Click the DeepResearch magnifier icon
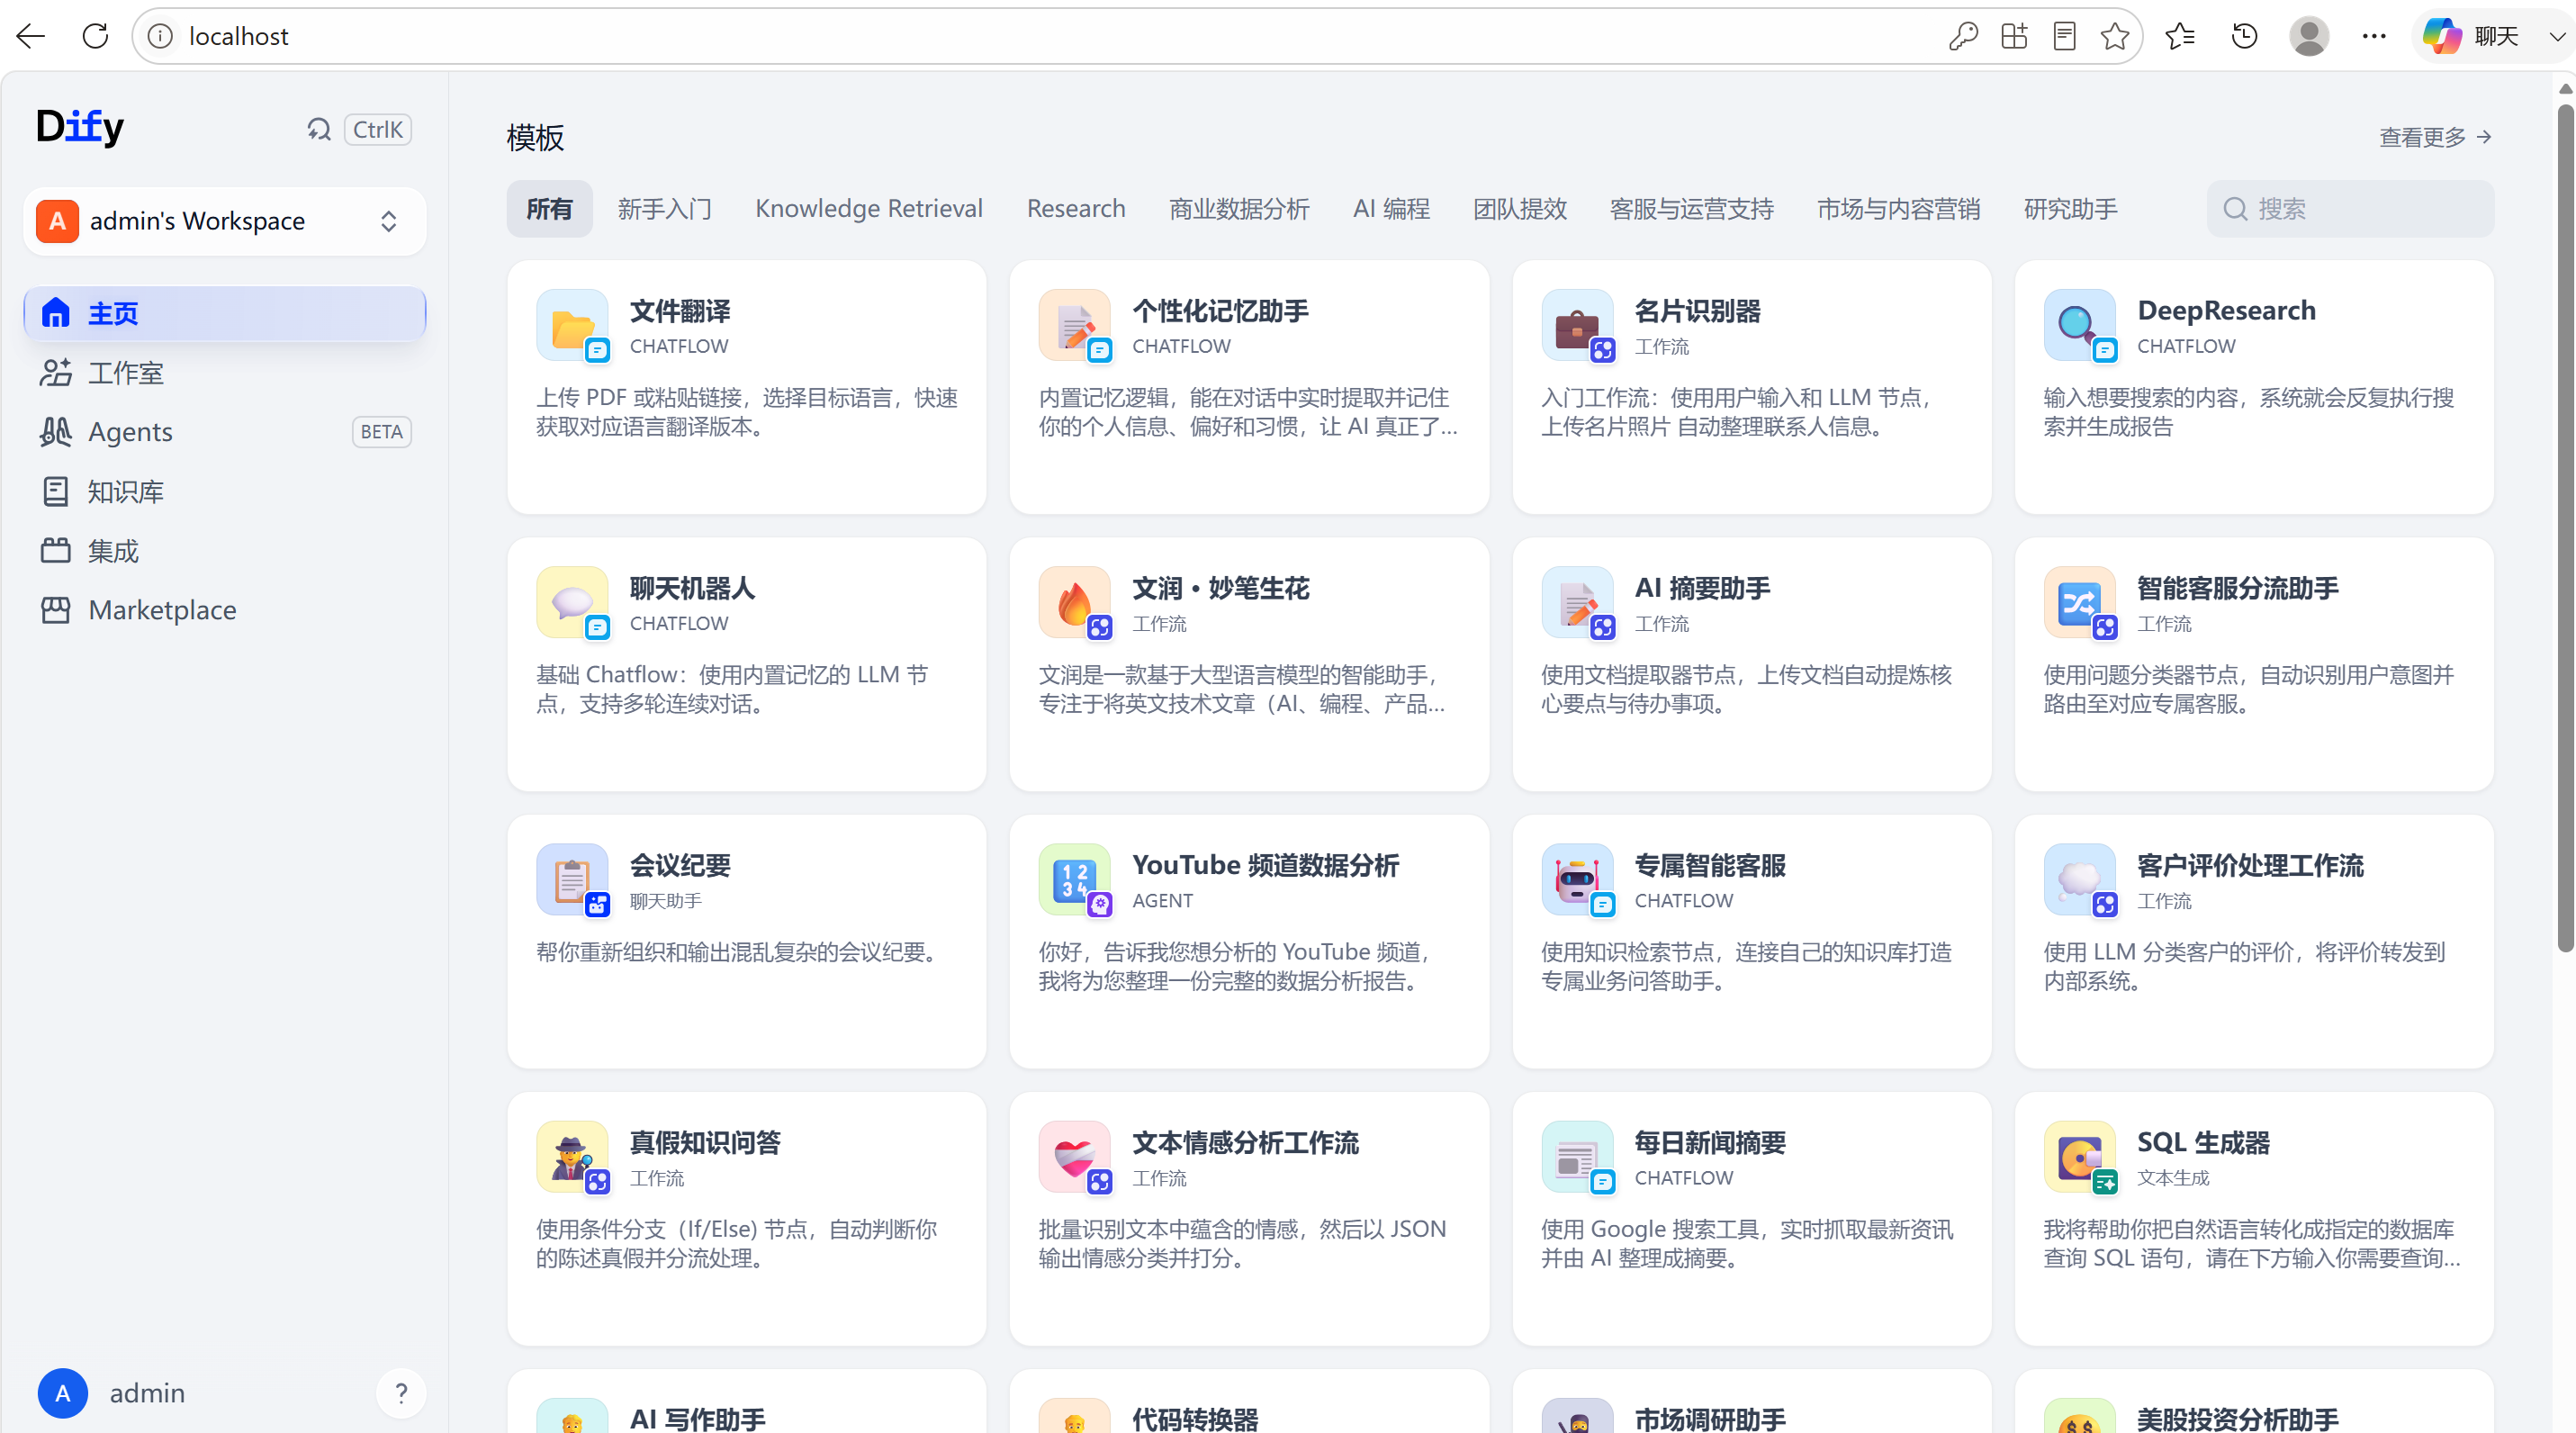2576x1433 pixels. point(2079,325)
